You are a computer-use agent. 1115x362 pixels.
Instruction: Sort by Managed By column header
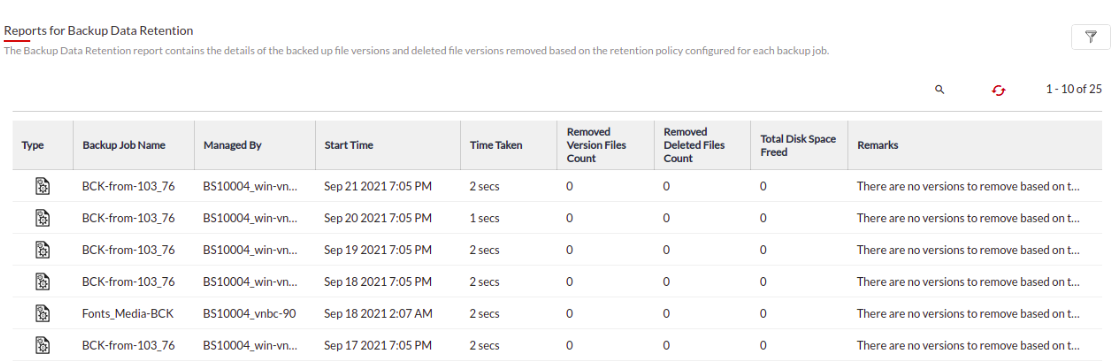(233, 145)
